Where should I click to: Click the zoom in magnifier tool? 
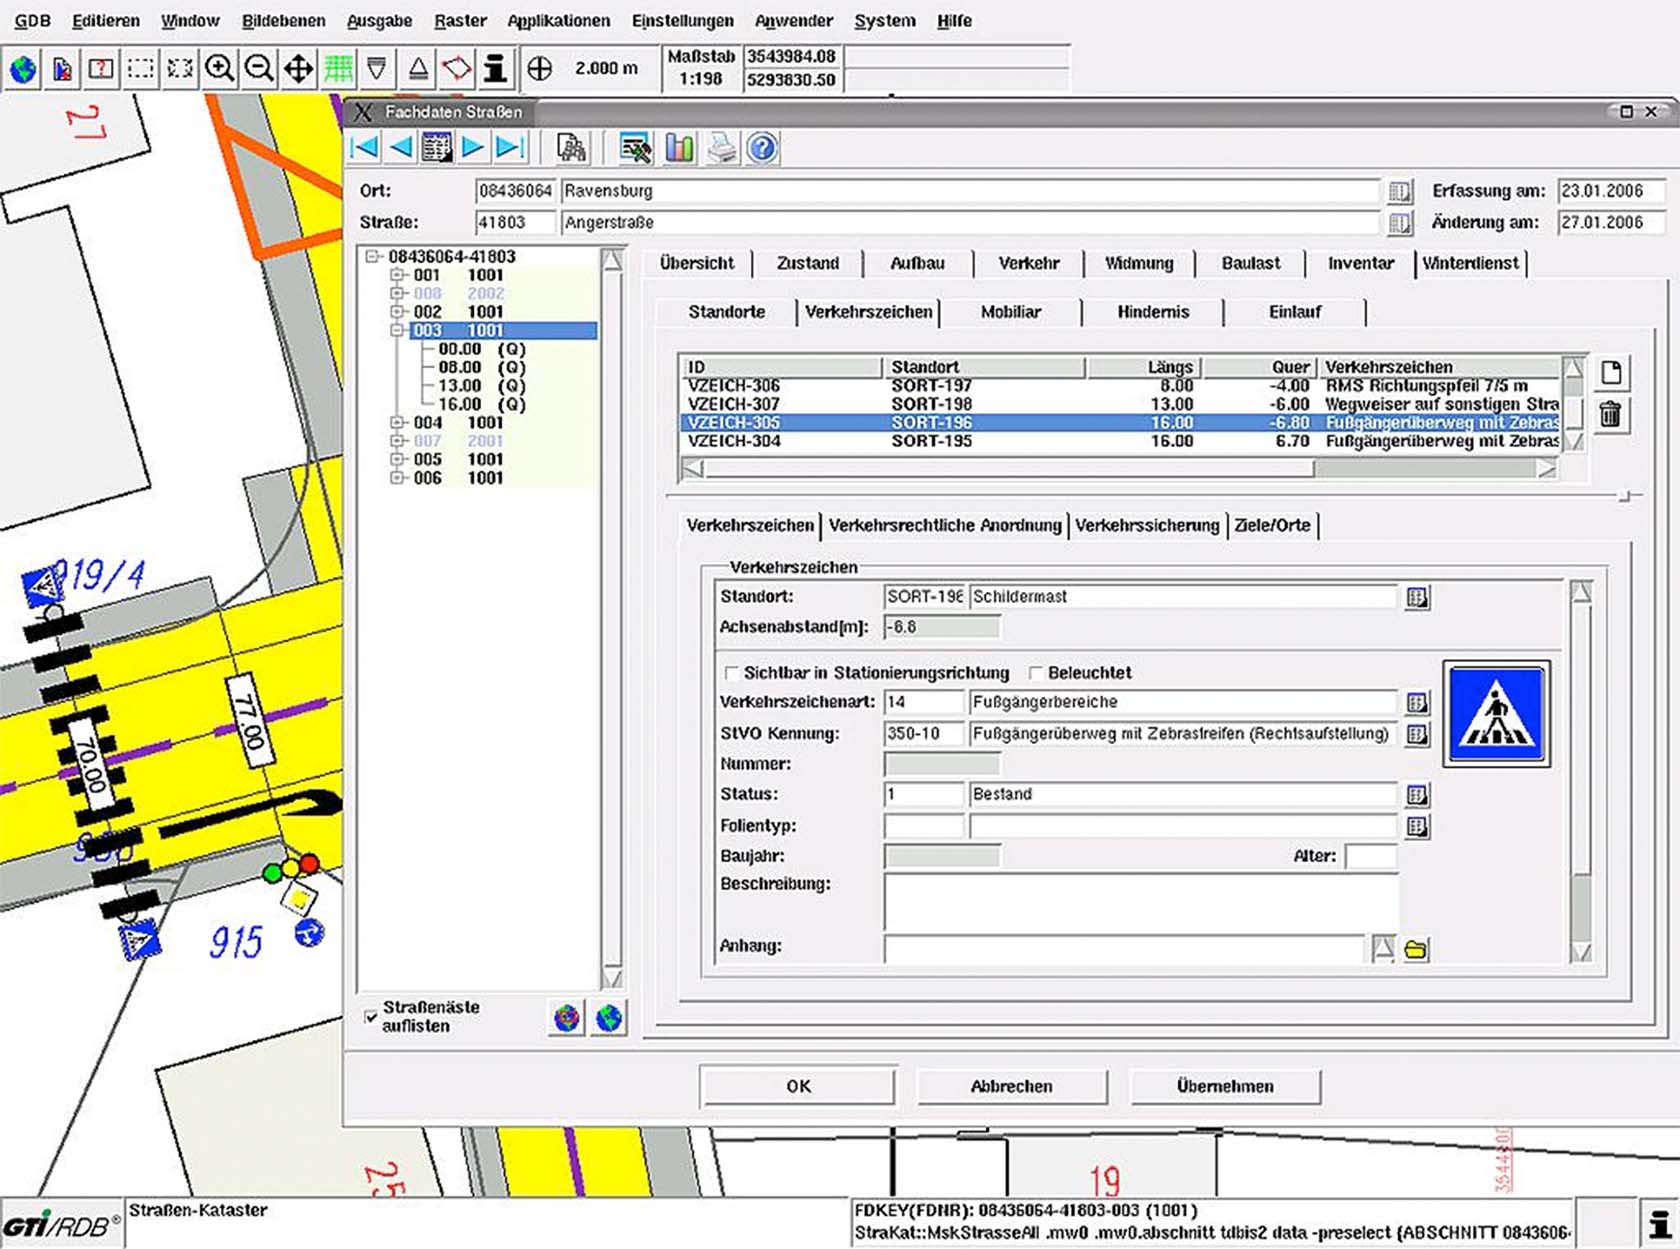point(219,69)
